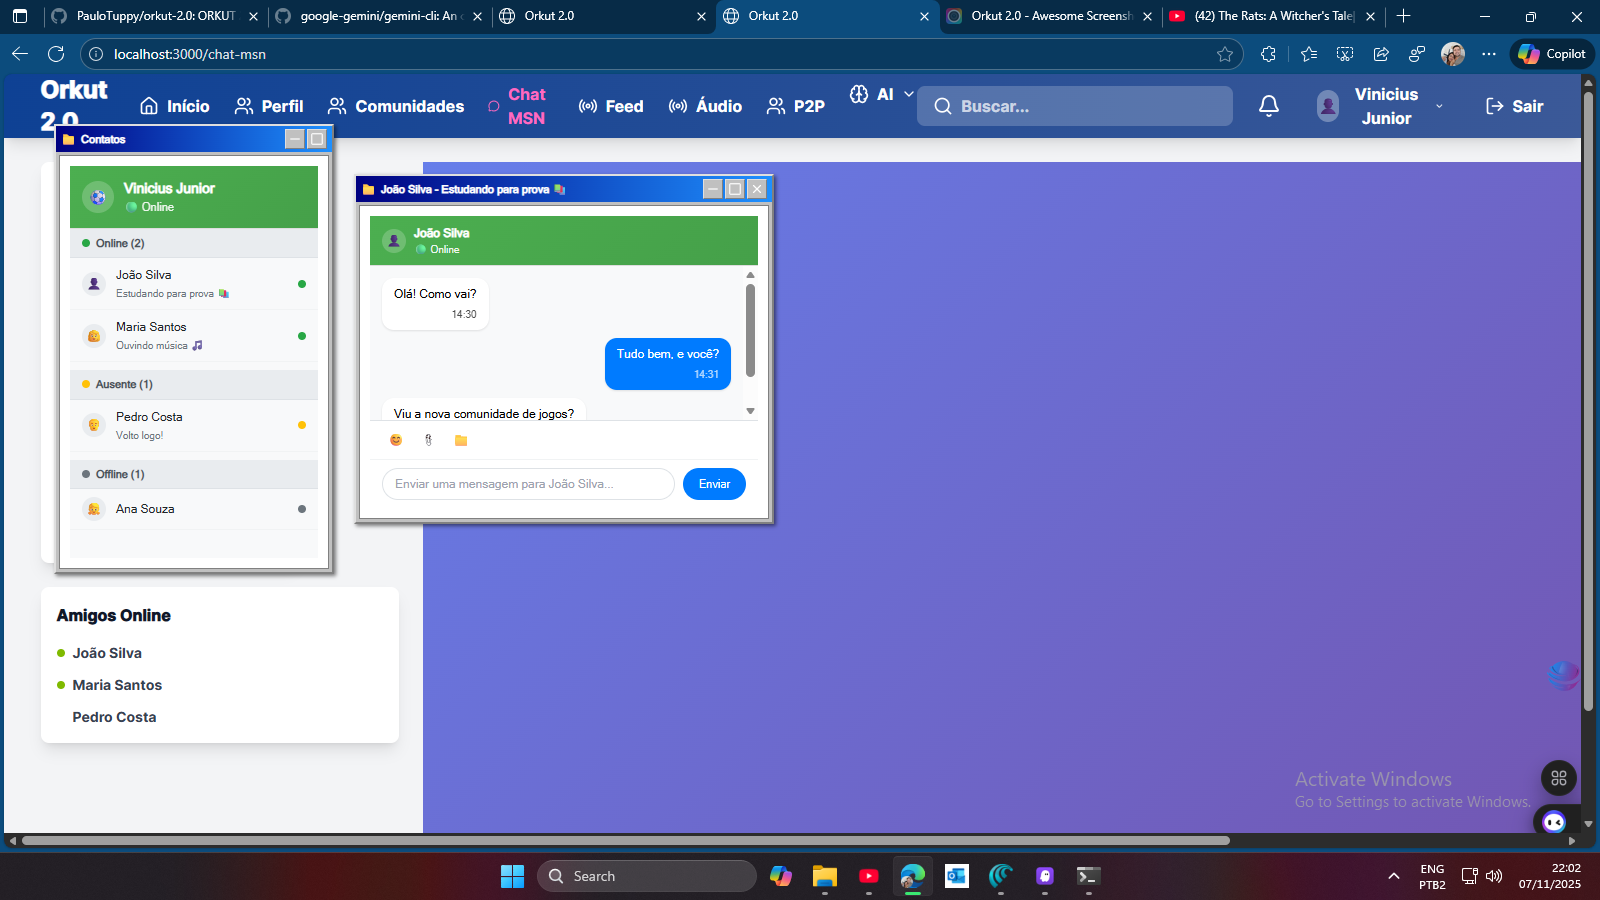Open File Explorer from the taskbar
This screenshot has height=900, width=1600.
pos(824,876)
